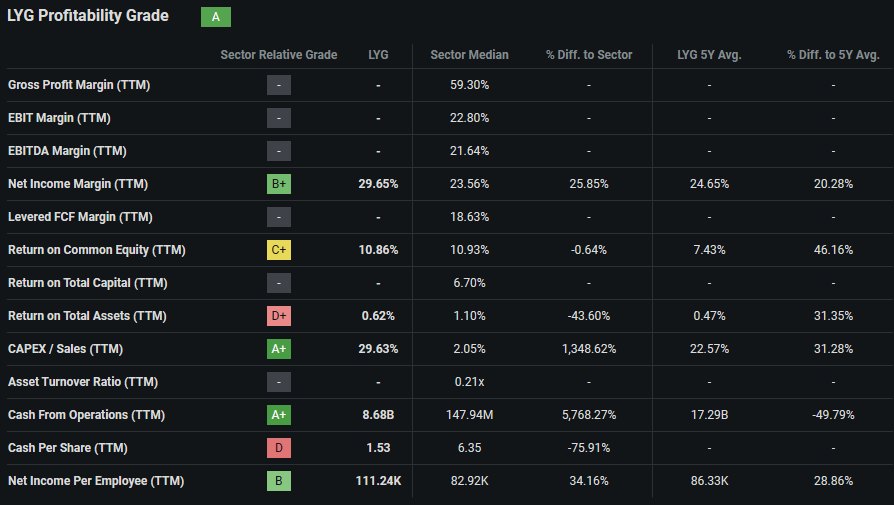Image resolution: width=894 pixels, height=505 pixels.
Task: Open the Levered FCF Margin (TTM) metric
Action: pyautogui.click(x=80, y=217)
